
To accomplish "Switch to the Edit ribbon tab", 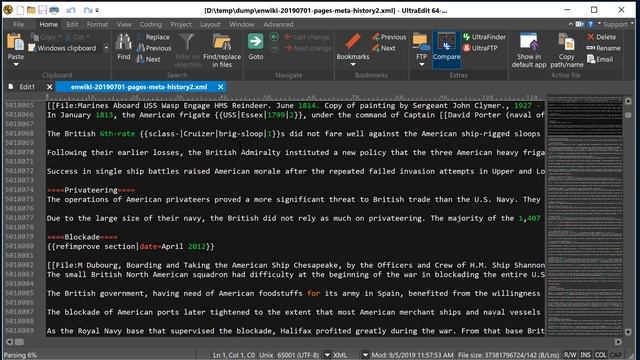I will pos(72,24).
